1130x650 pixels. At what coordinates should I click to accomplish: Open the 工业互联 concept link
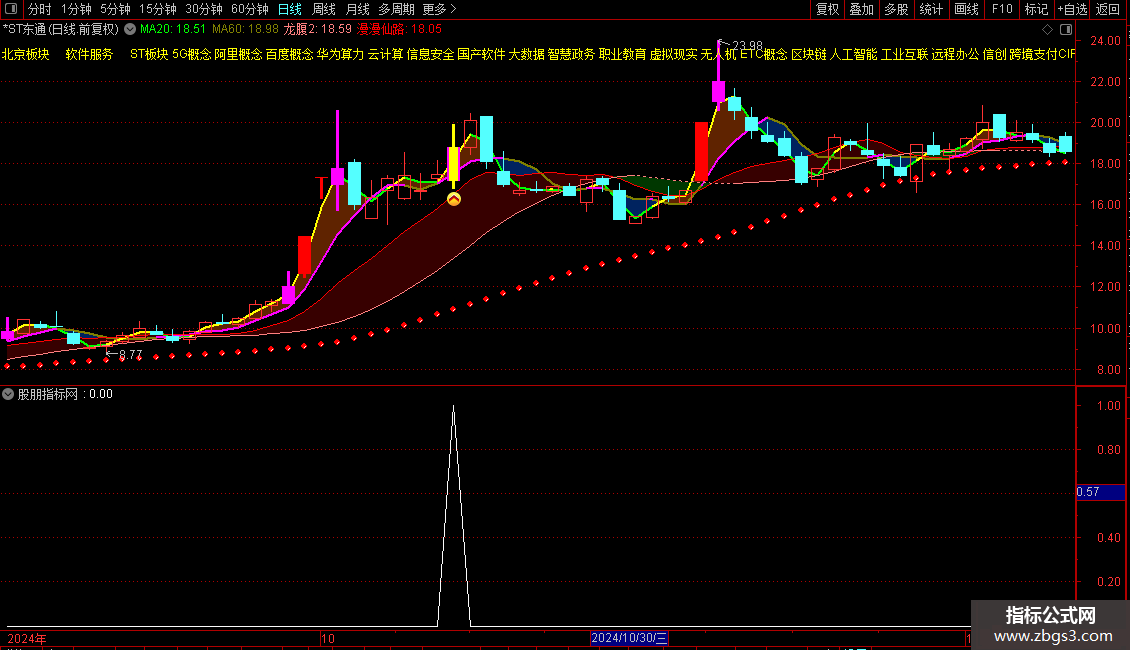[904, 54]
